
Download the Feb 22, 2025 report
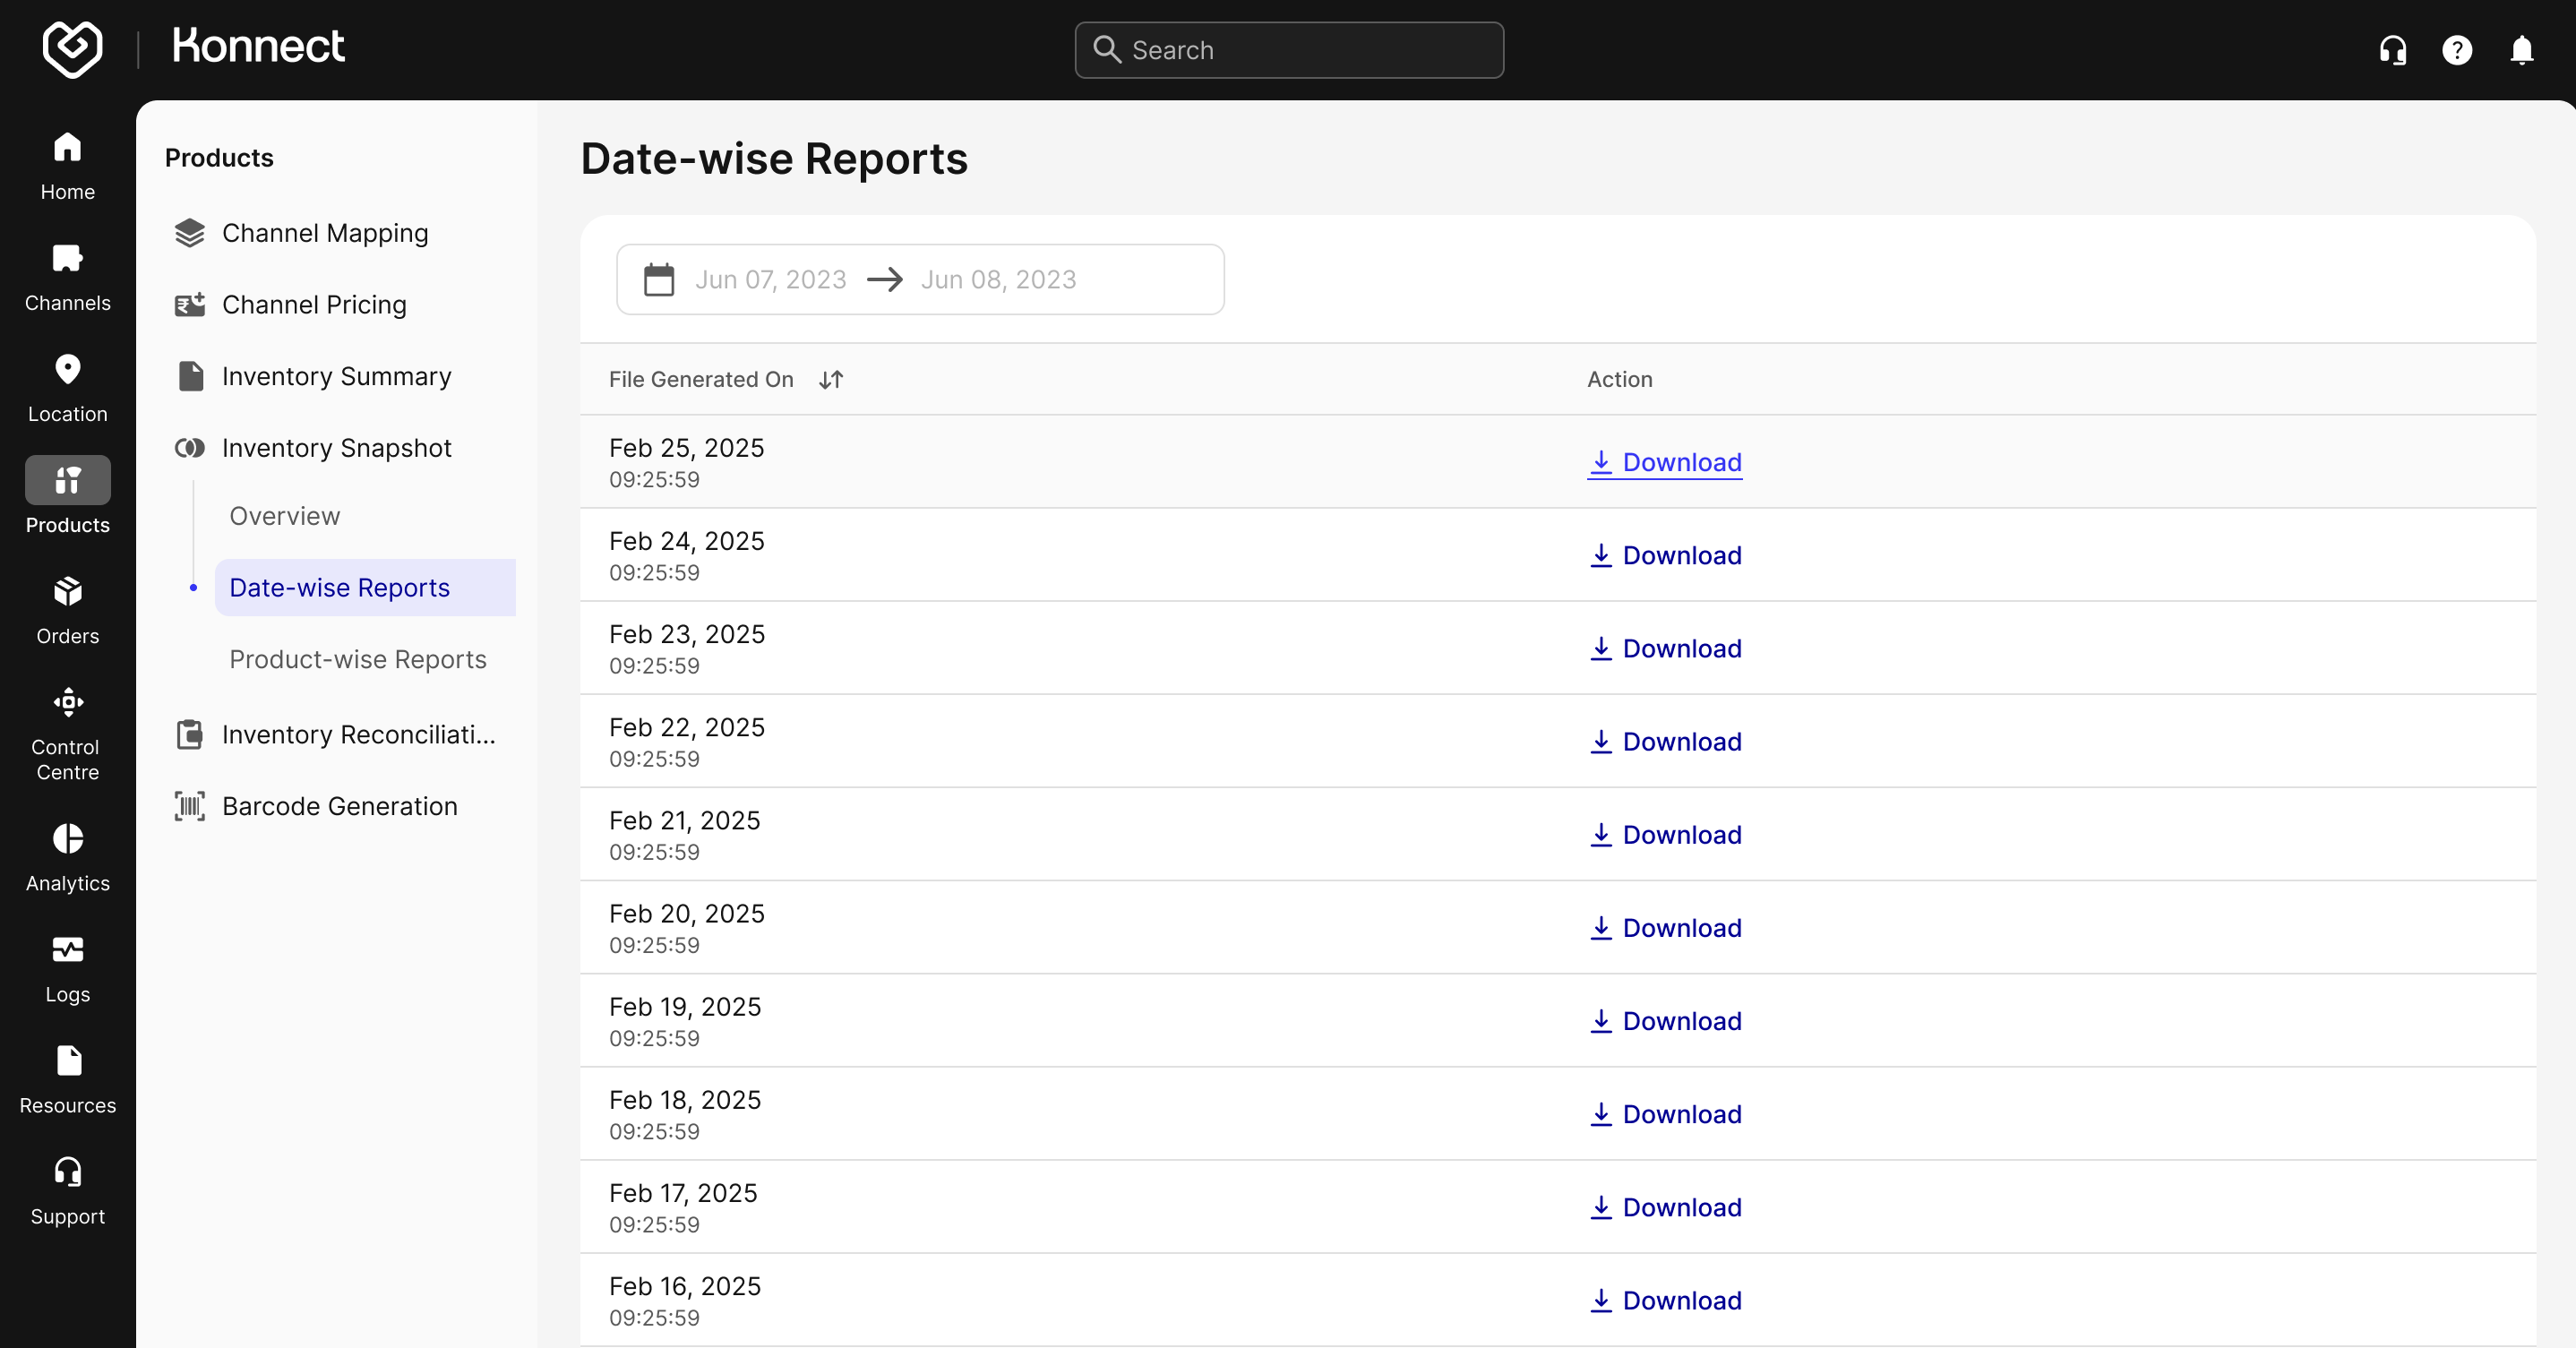pyautogui.click(x=1665, y=741)
